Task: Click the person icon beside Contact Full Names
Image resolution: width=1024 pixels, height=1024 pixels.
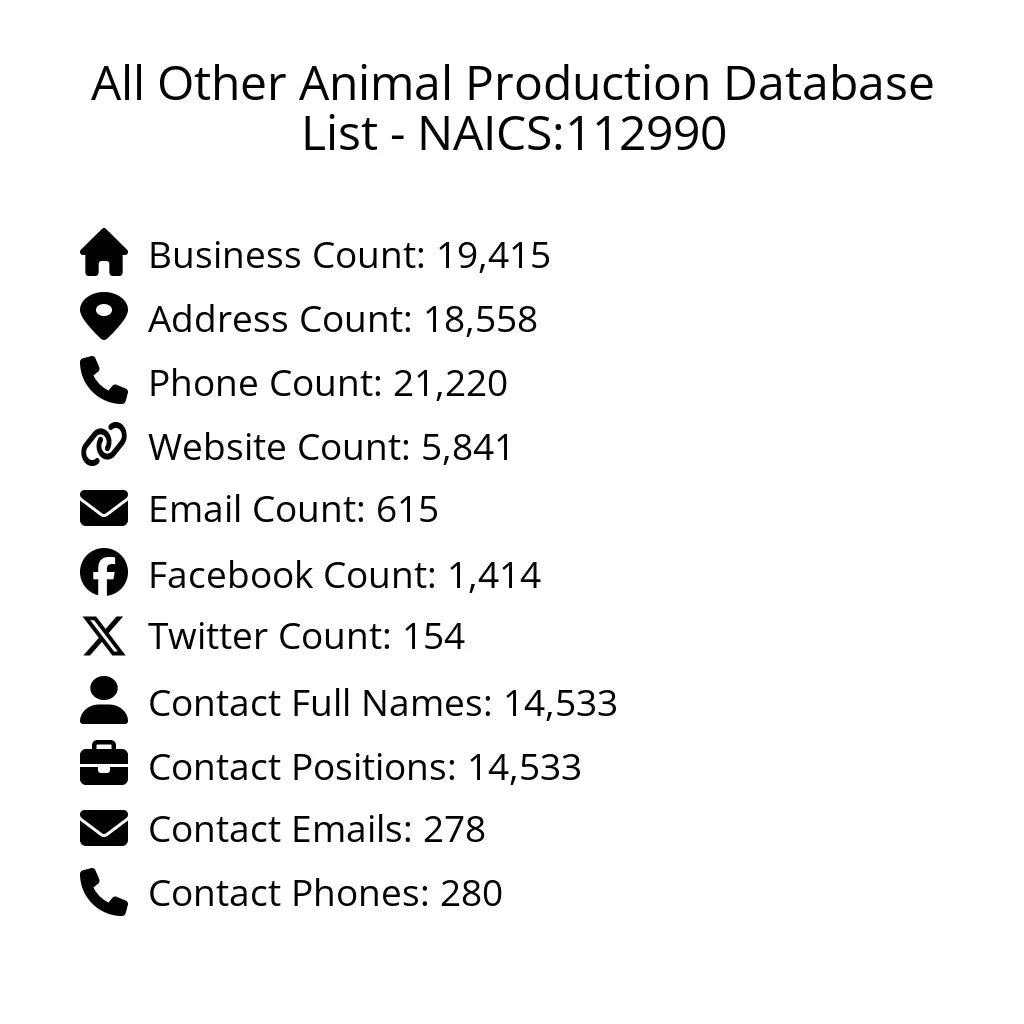Action: pos(104,701)
